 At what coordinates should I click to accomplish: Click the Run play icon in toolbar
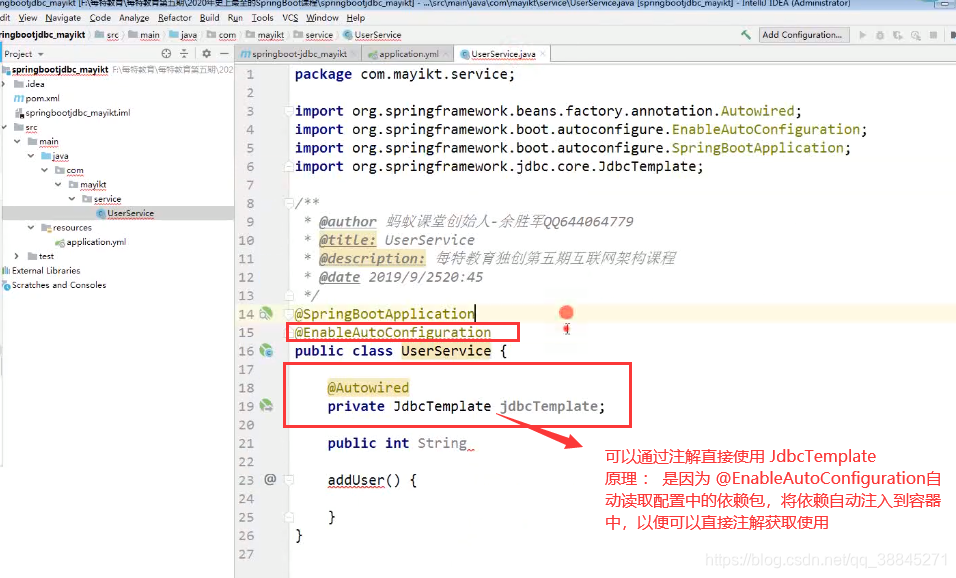pos(862,35)
